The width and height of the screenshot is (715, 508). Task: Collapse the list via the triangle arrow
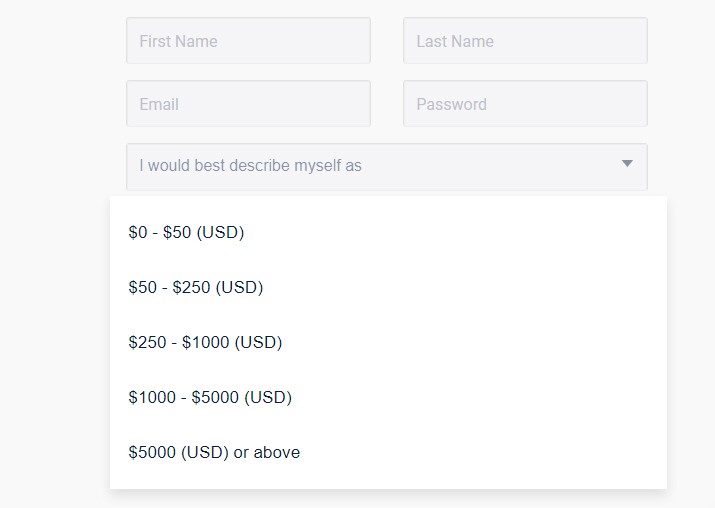coord(627,164)
